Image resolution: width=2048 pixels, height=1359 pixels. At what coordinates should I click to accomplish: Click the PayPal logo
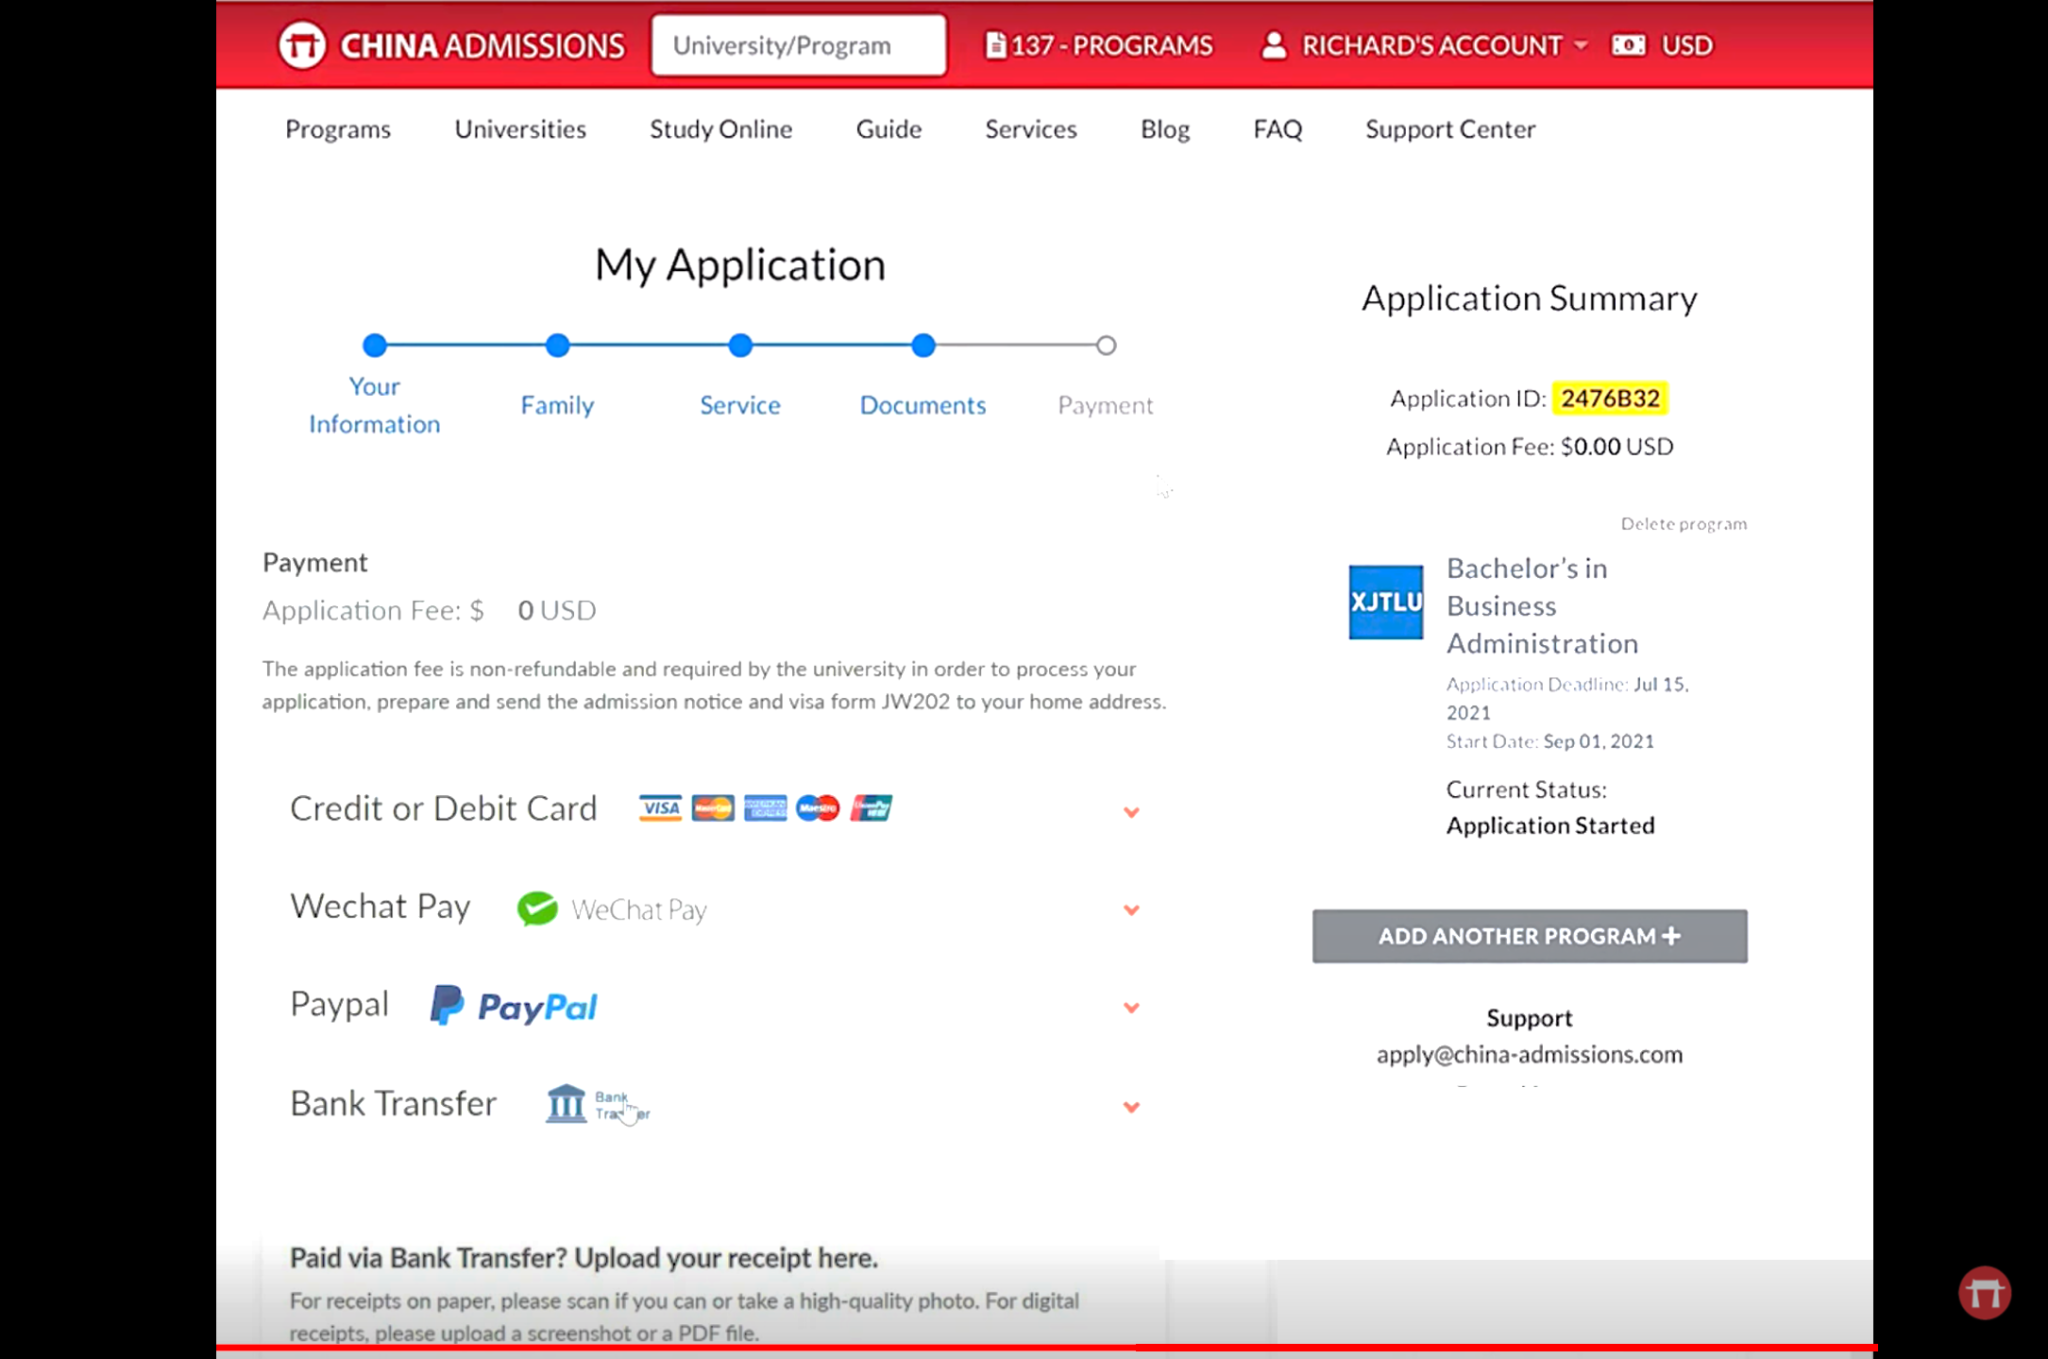point(513,1006)
